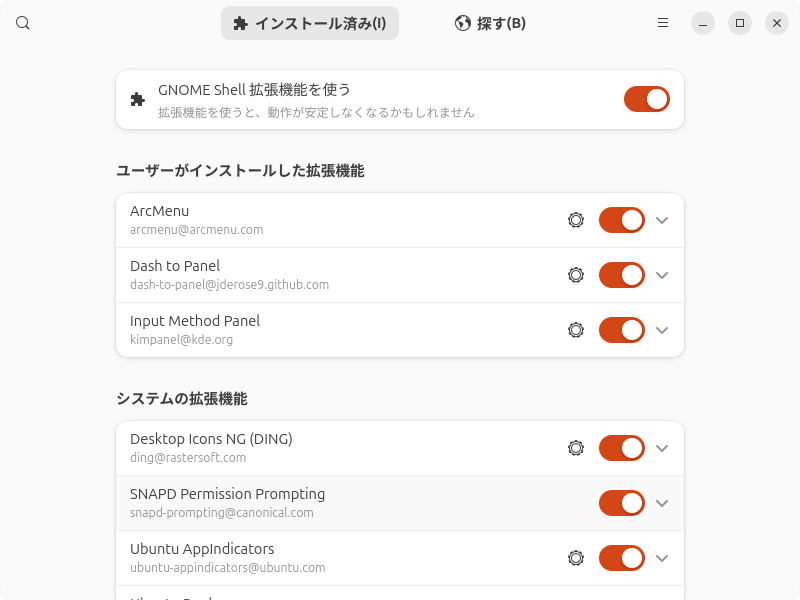Expand the ArcMenu details chevron

click(662, 220)
